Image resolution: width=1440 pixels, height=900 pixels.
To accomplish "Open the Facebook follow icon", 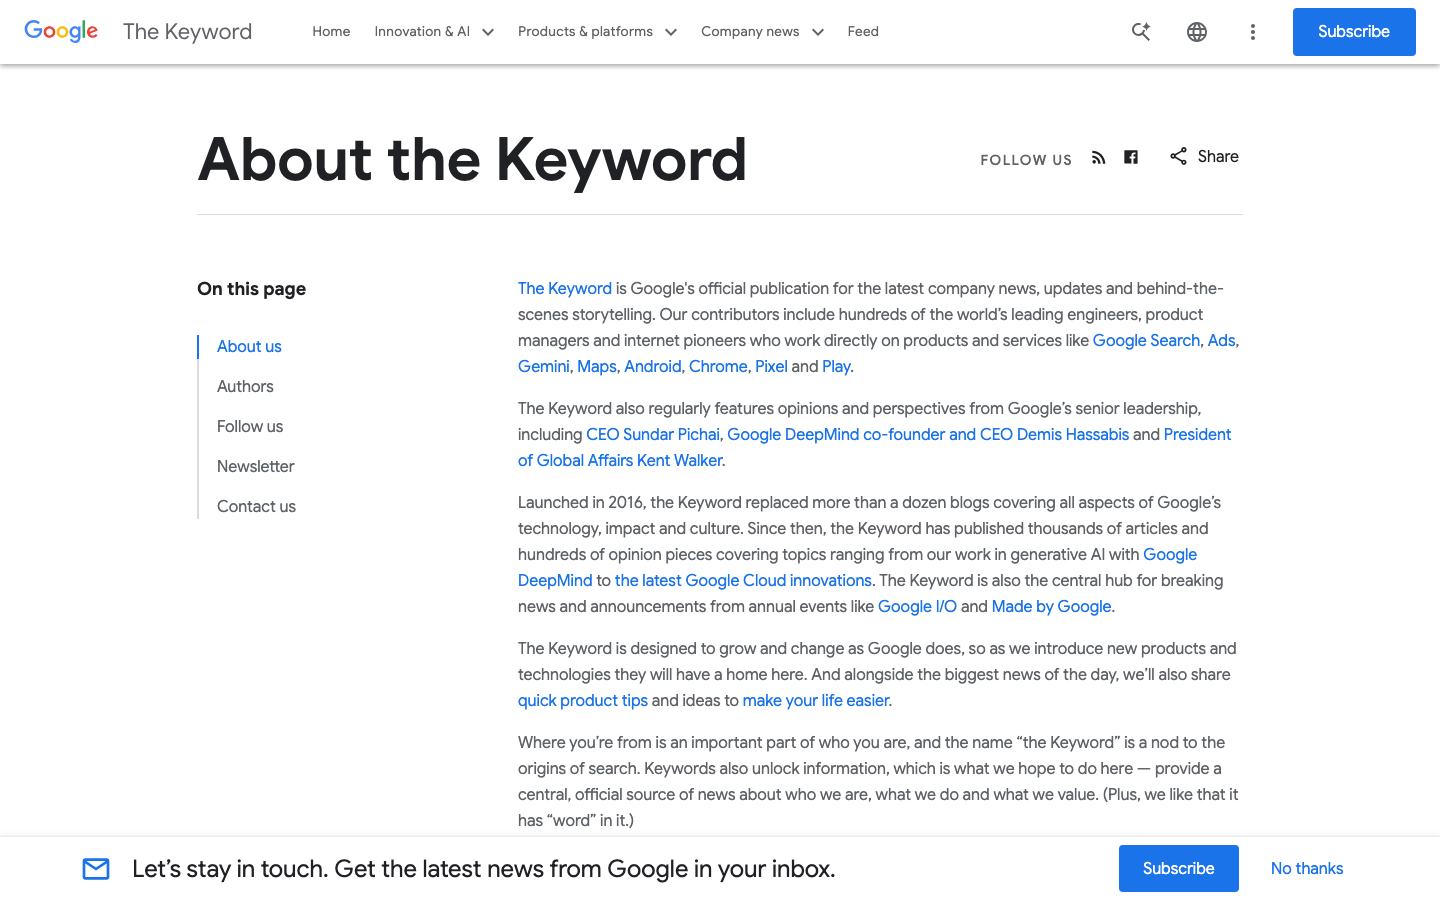I will click(x=1131, y=157).
